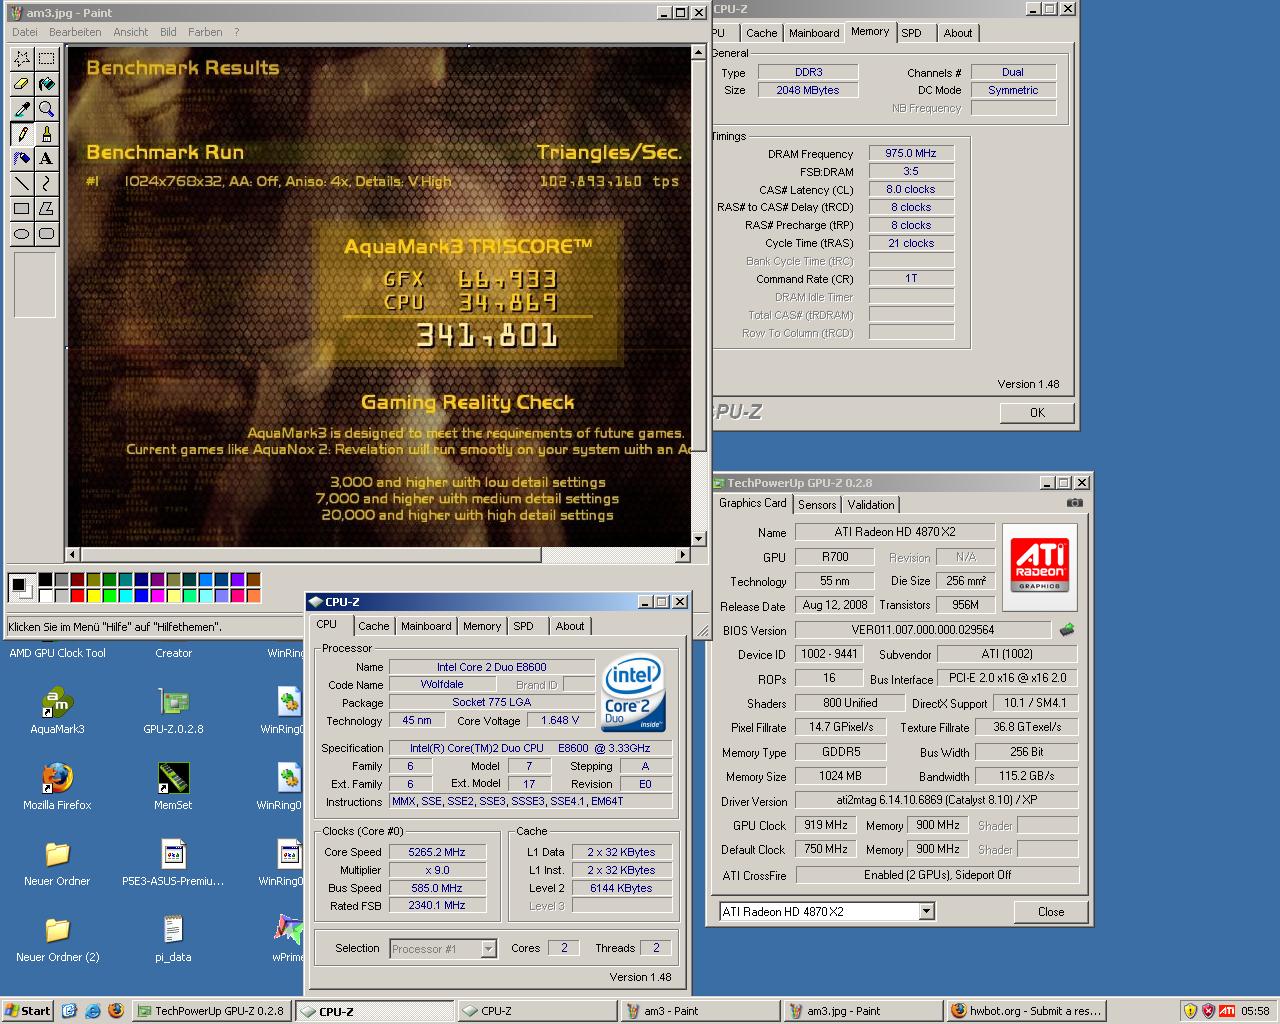Launch Firefox from the quick launch bar
1280x1024 pixels.
[115, 1011]
